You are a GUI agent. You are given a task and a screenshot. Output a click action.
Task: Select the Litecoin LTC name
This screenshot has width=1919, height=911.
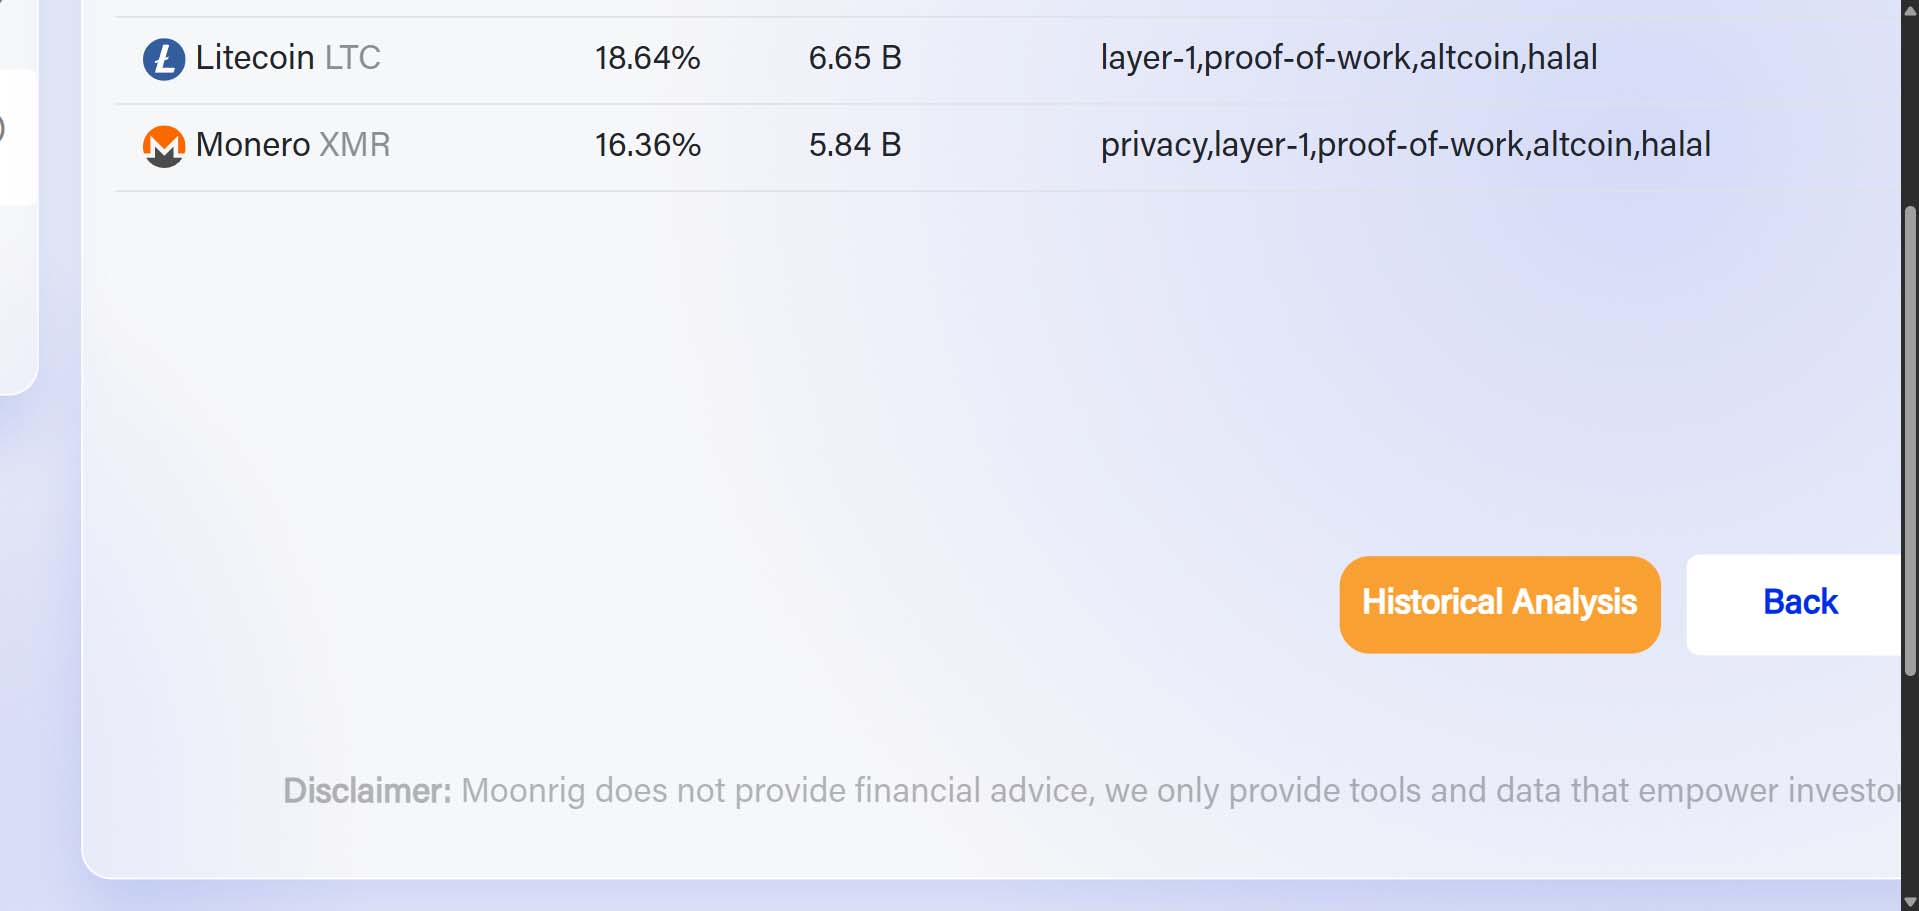coord(288,58)
